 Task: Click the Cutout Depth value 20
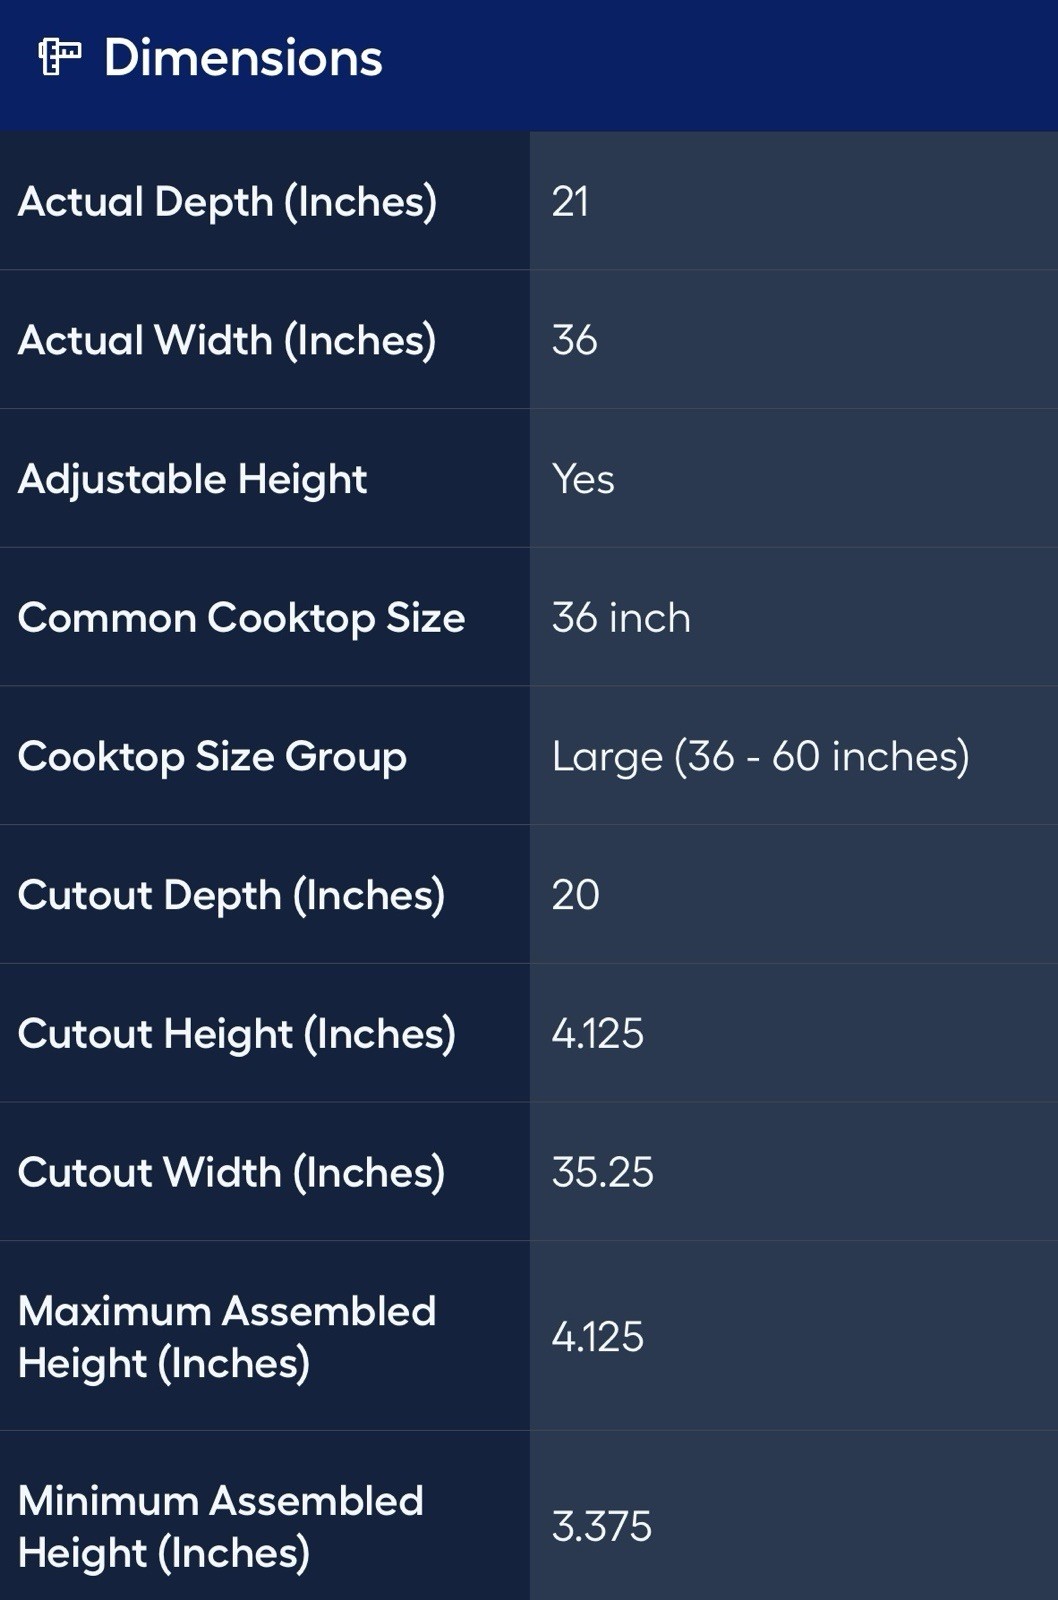575,895
